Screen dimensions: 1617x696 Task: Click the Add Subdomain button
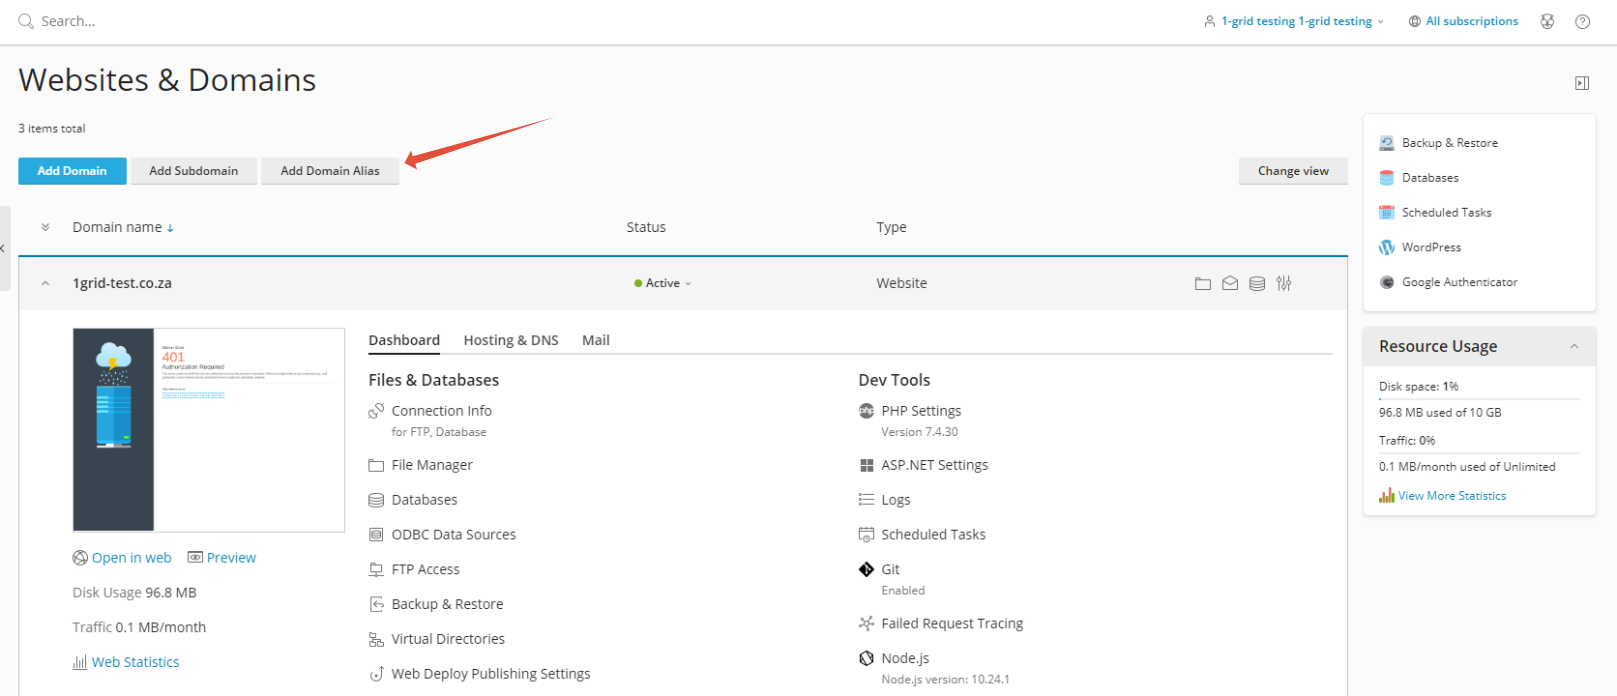(194, 171)
